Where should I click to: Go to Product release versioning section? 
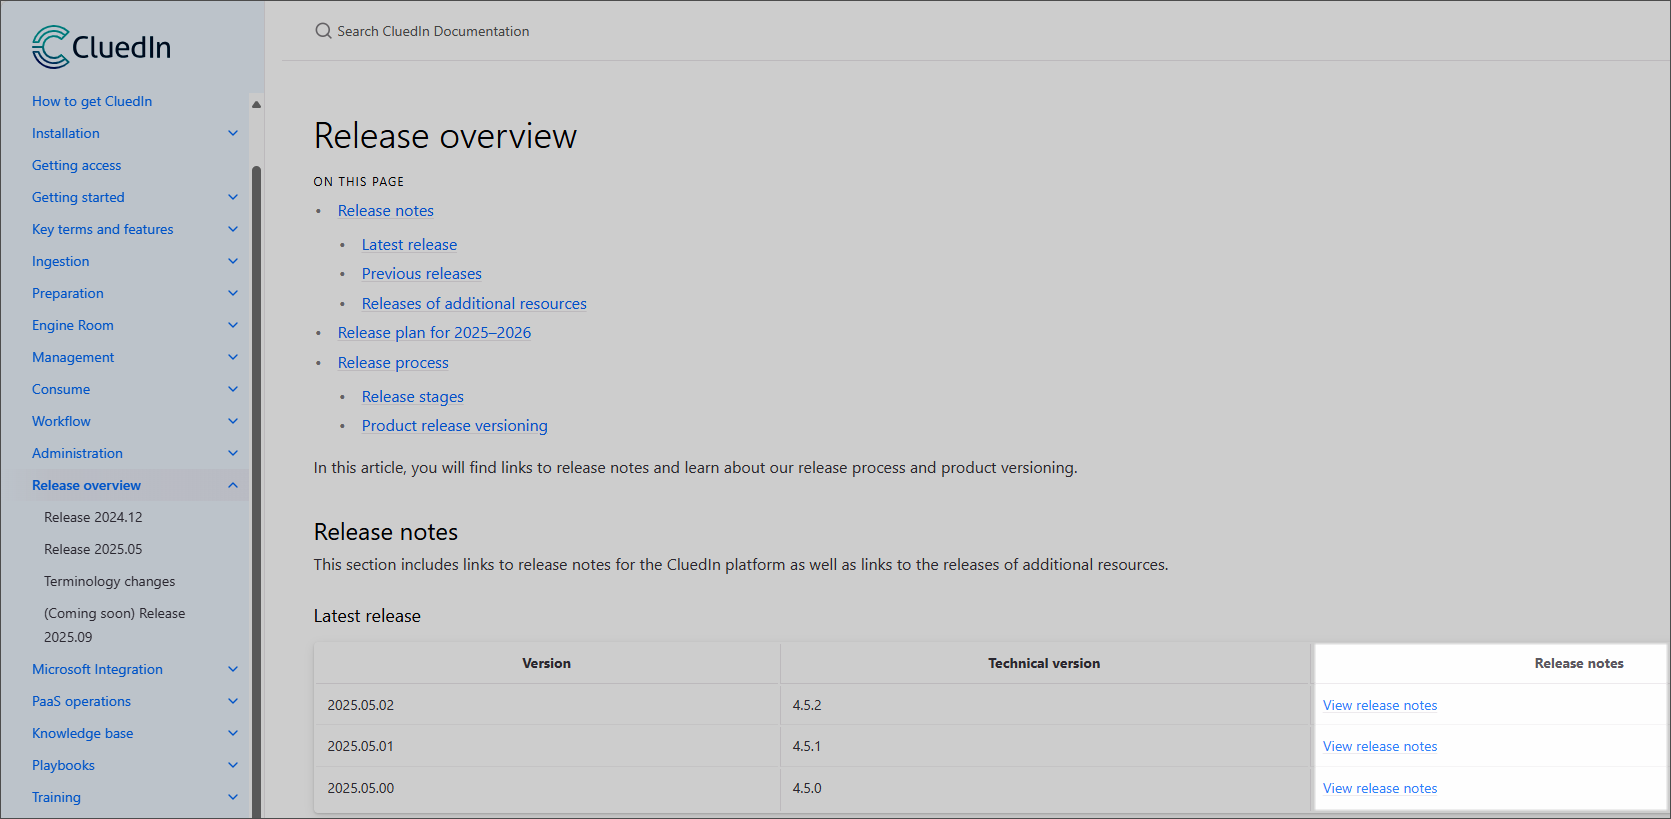(454, 426)
